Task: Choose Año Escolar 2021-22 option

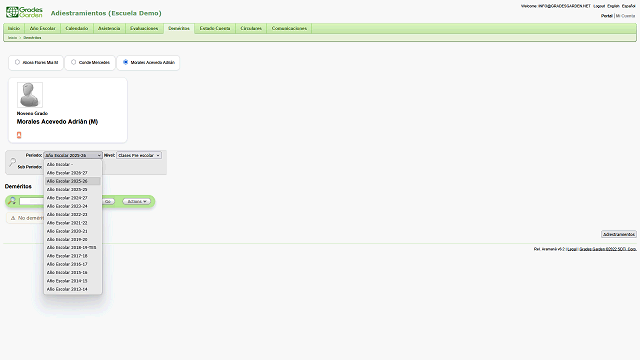Action: (x=73, y=223)
